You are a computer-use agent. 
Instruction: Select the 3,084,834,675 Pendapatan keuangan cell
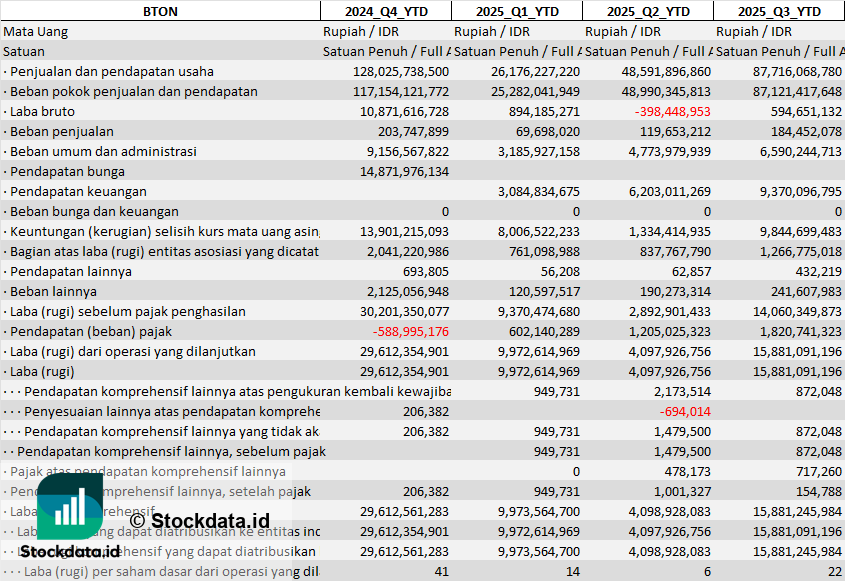pos(538,191)
